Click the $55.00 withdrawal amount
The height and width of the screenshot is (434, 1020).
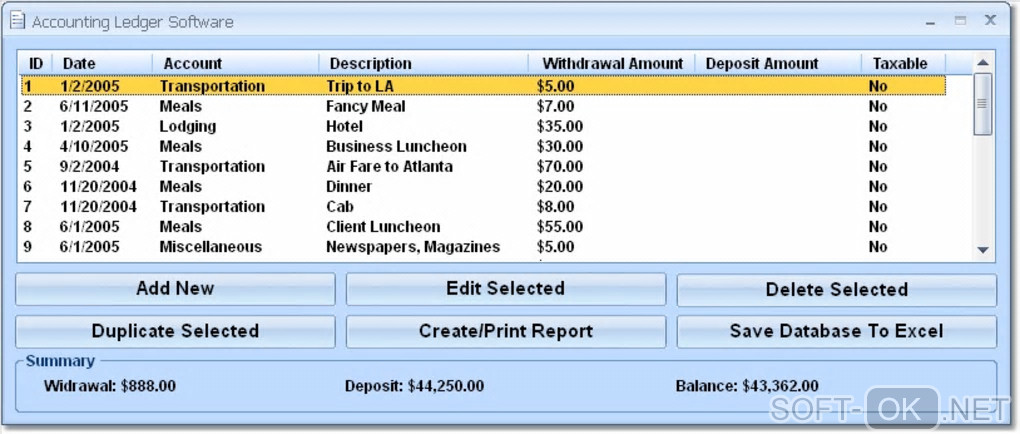[560, 227]
